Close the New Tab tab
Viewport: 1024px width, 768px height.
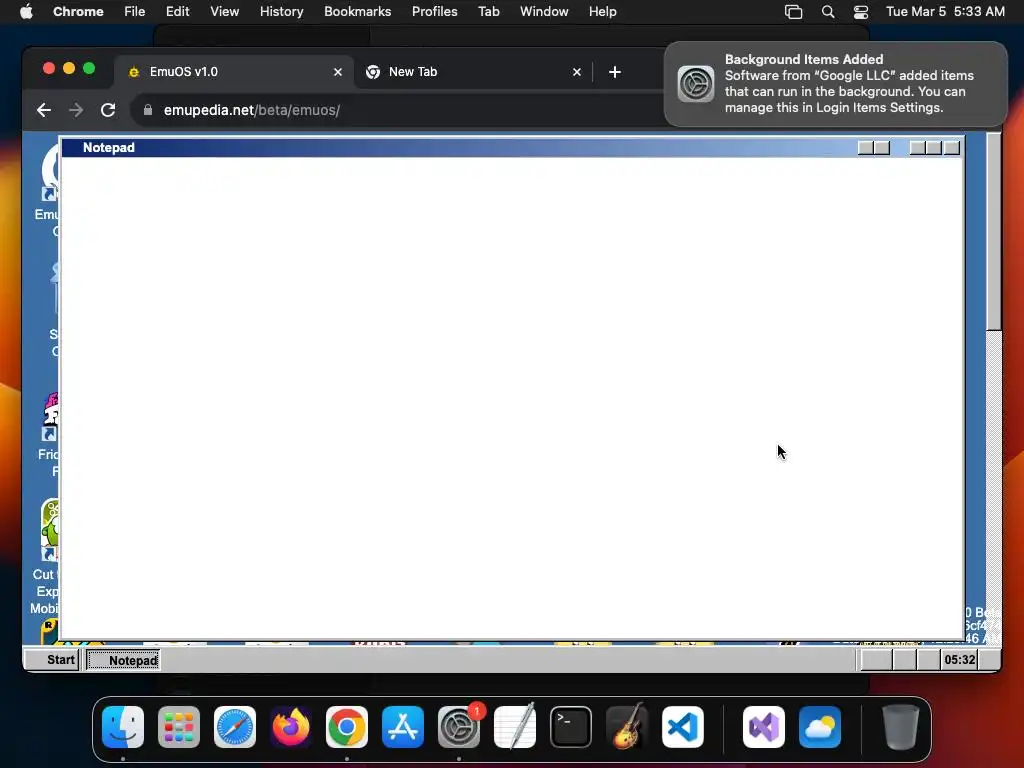(x=577, y=72)
